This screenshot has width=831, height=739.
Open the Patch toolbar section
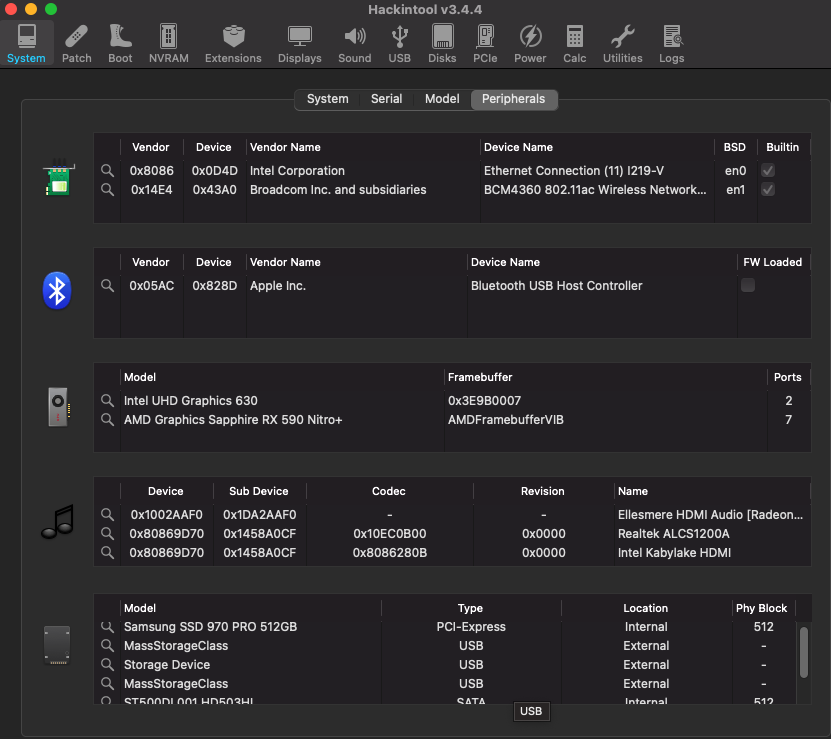coord(76,43)
